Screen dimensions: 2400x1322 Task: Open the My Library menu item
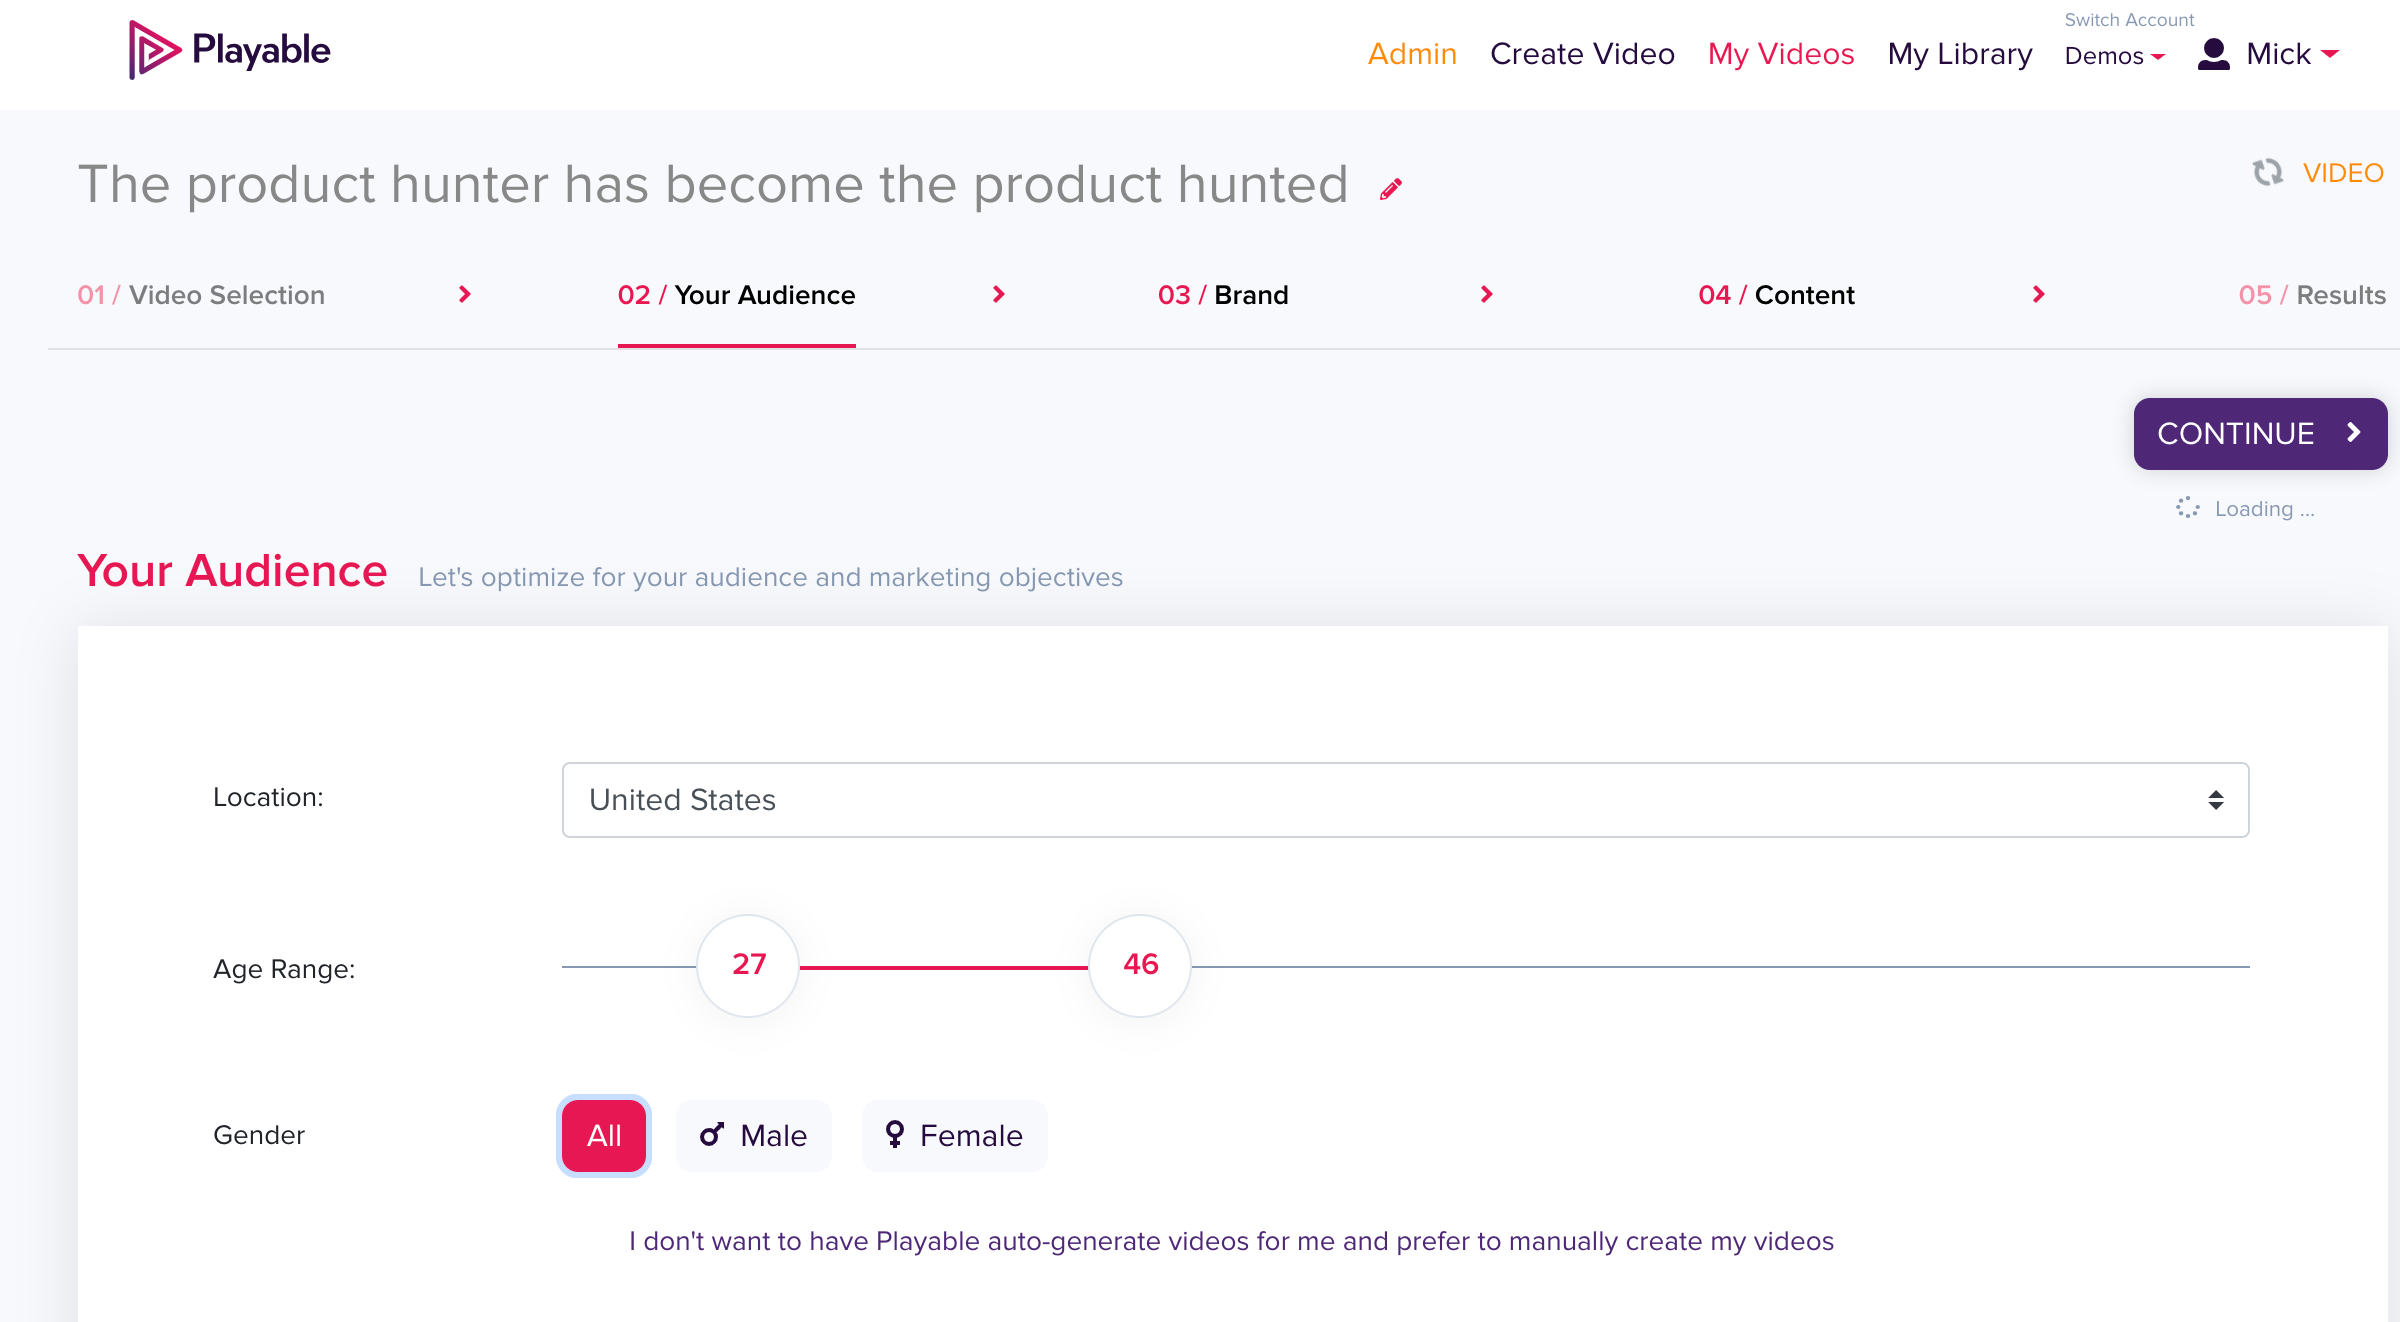1959,54
